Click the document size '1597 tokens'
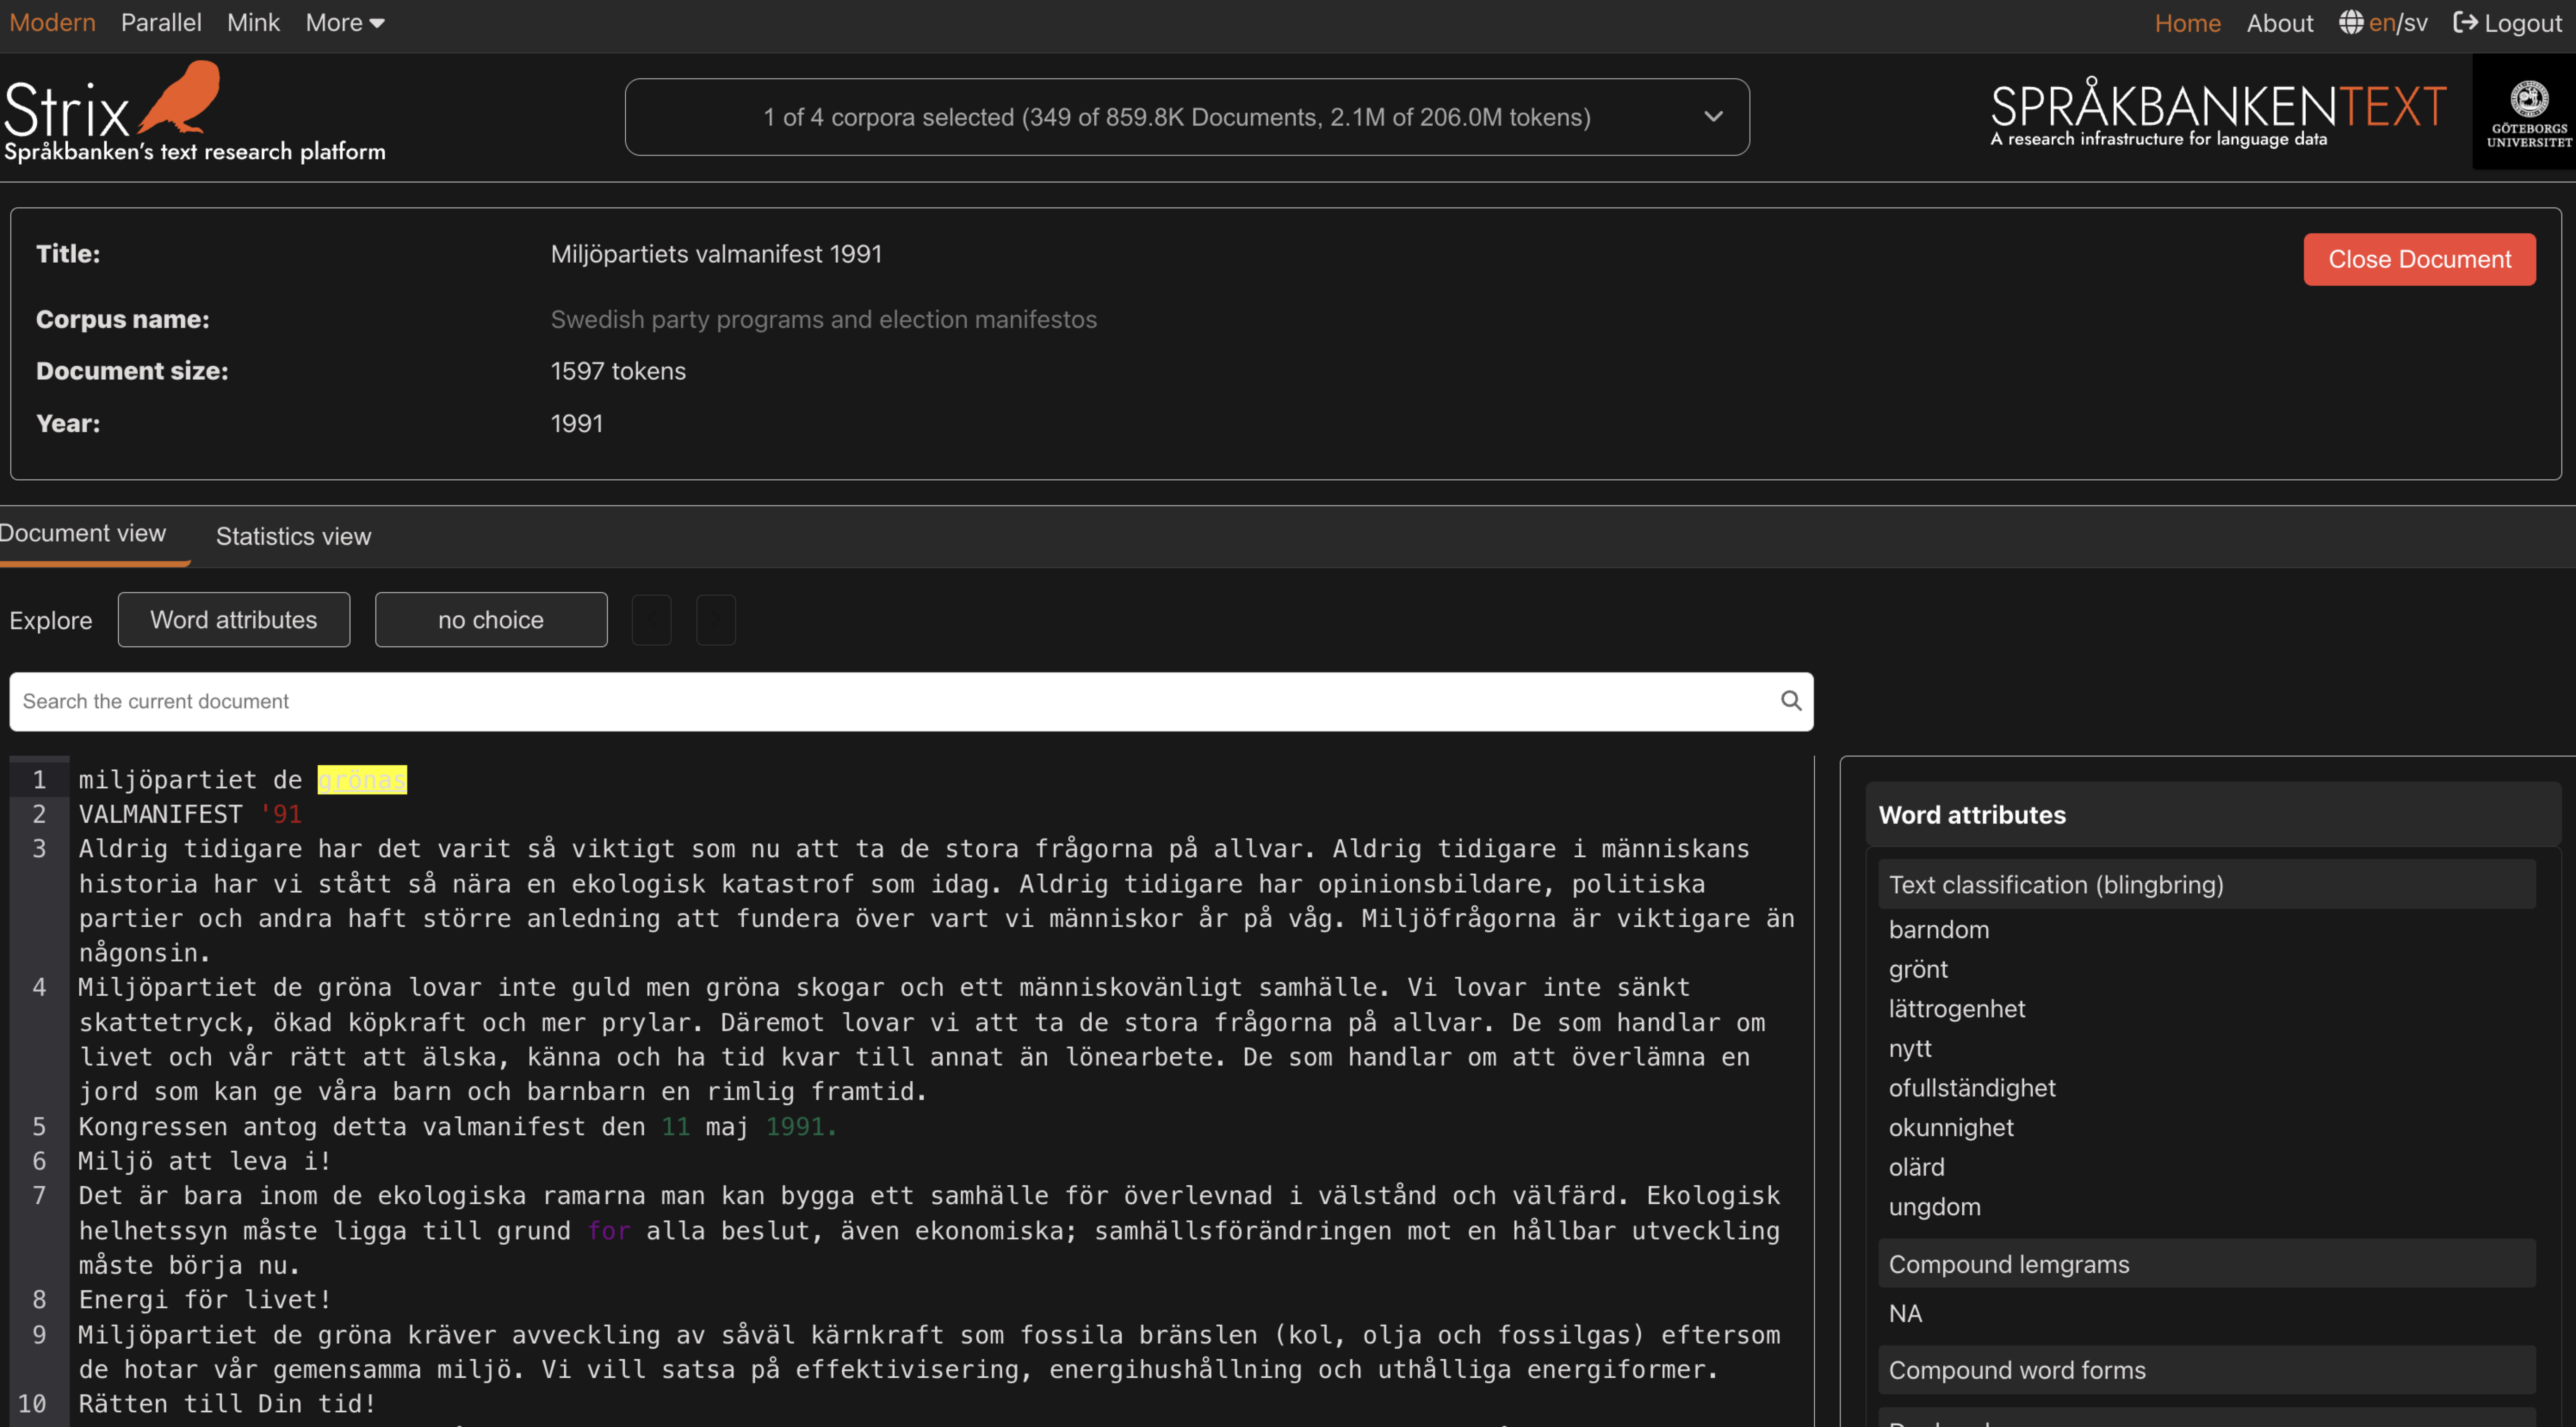Viewport: 2576px width, 1427px height. (x=618, y=372)
